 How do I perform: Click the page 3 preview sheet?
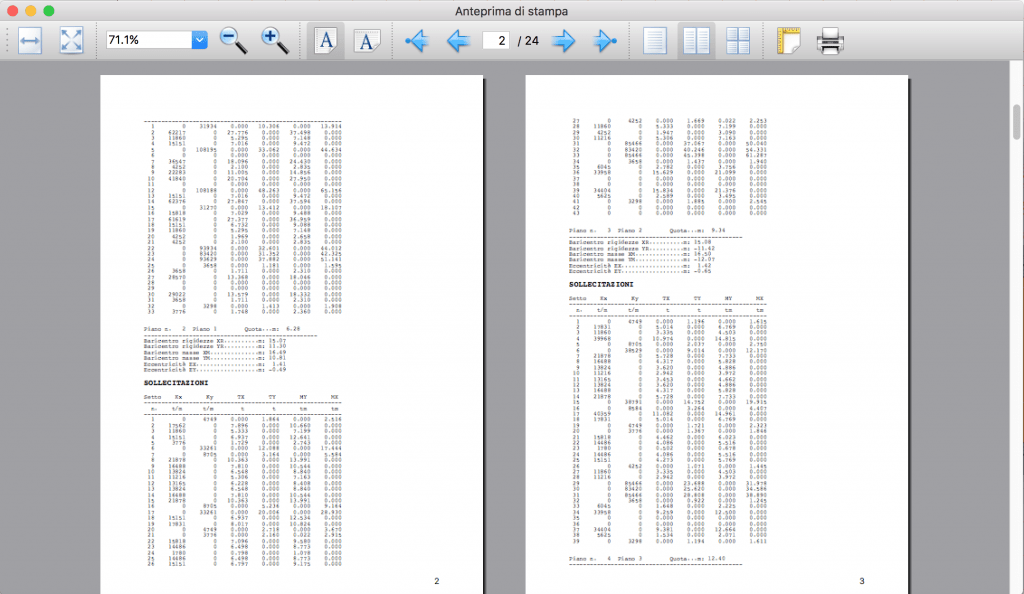[x=716, y=334]
